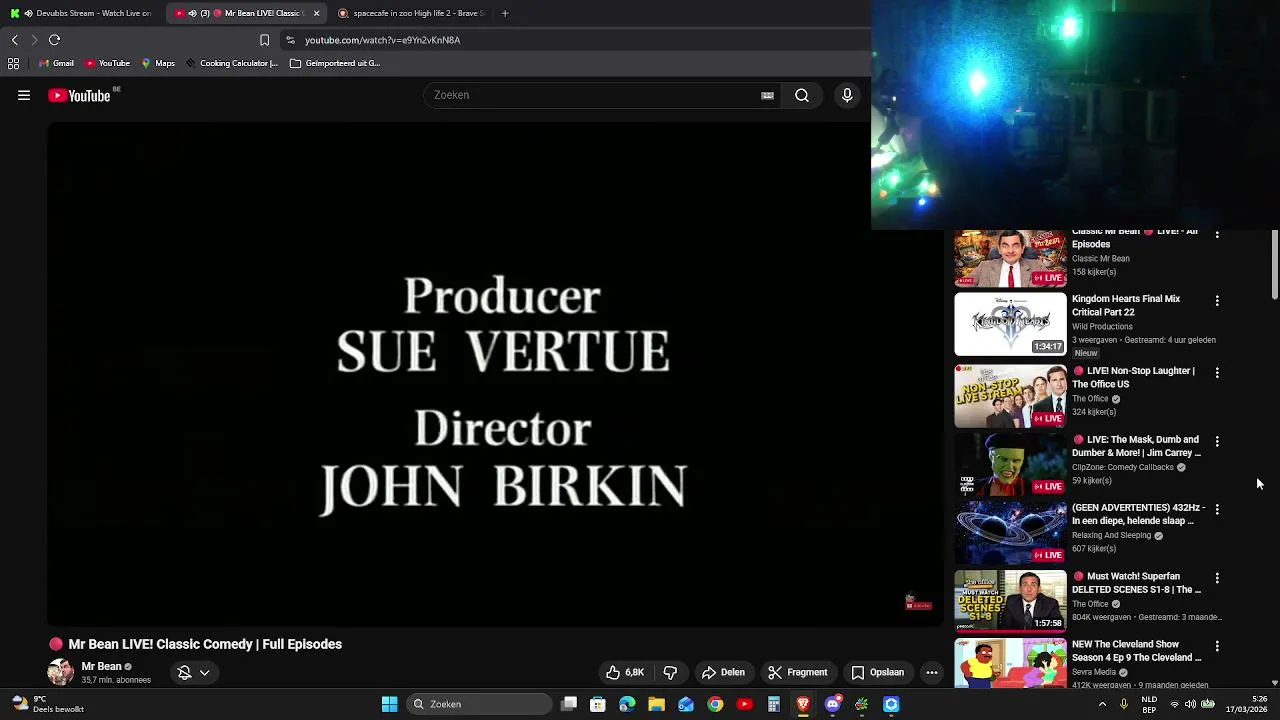Open Classic Mr Bean LIVE video thumbnail
This screenshot has width=1280, height=720.
pyautogui.click(x=1010, y=258)
